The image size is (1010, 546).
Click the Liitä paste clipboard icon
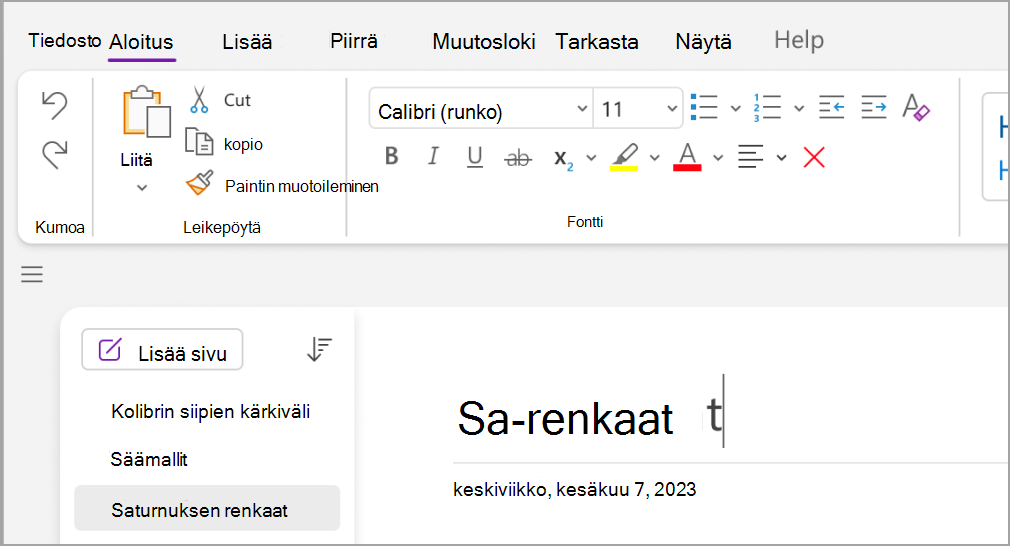(147, 112)
